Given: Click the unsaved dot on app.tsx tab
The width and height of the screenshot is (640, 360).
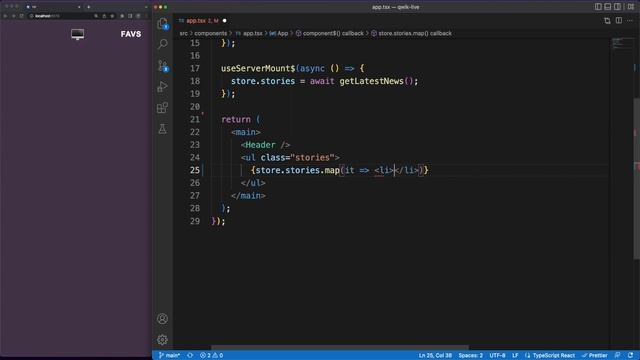Looking at the screenshot, I should point(224,20).
